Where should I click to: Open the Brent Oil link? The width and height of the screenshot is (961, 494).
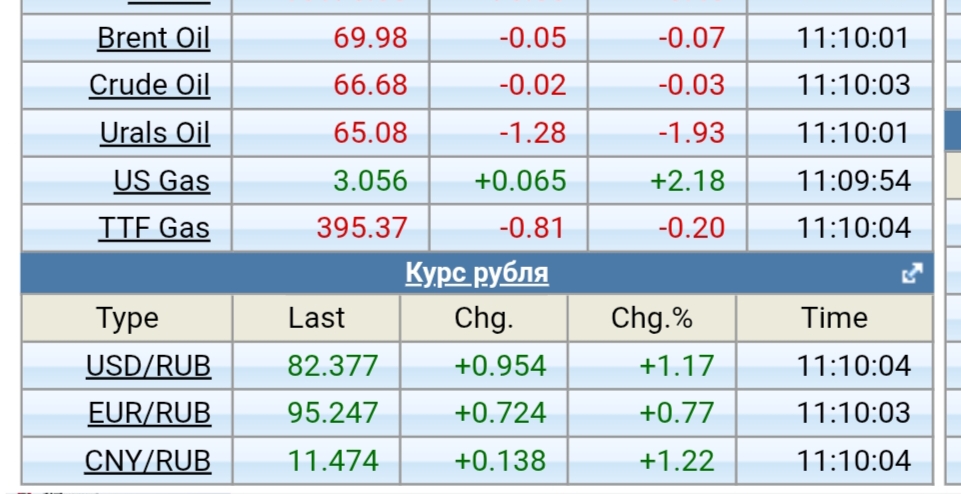tap(153, 39)
